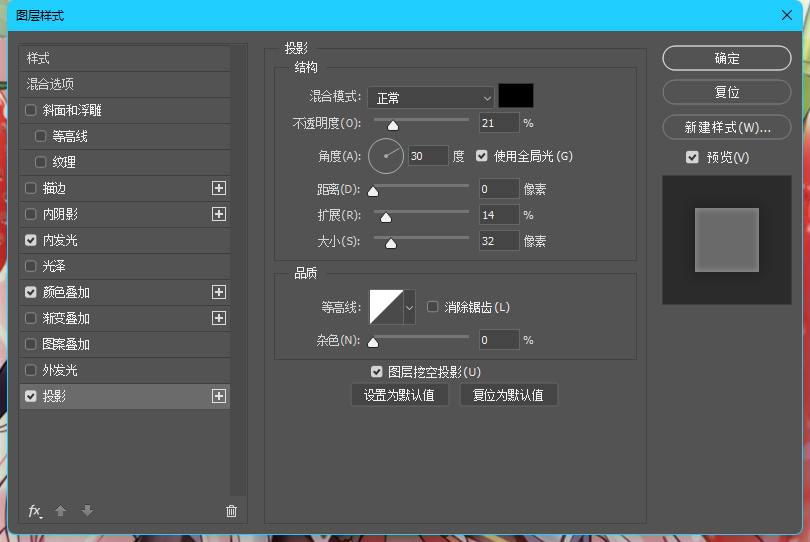Enable the 图案叠加 checkbox

tap(31, 344)
